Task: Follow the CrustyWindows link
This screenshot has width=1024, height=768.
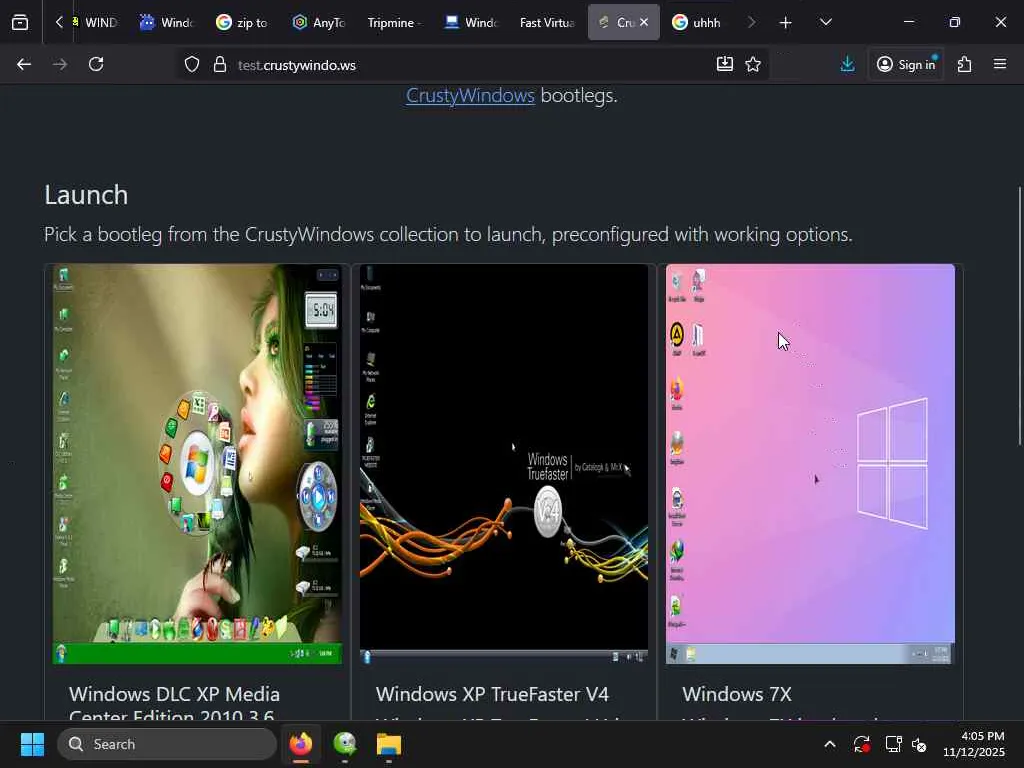Action: [x=470, y=95]
